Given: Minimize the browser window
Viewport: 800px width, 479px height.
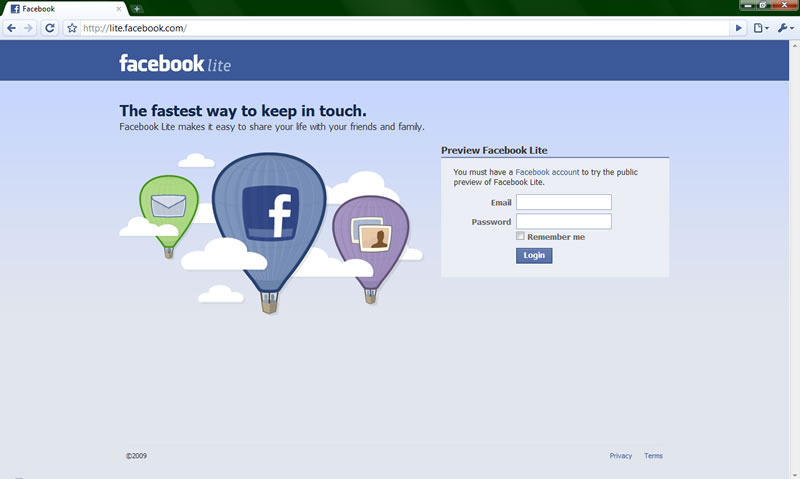Looking at the screenshot, I should pos(747,5).
